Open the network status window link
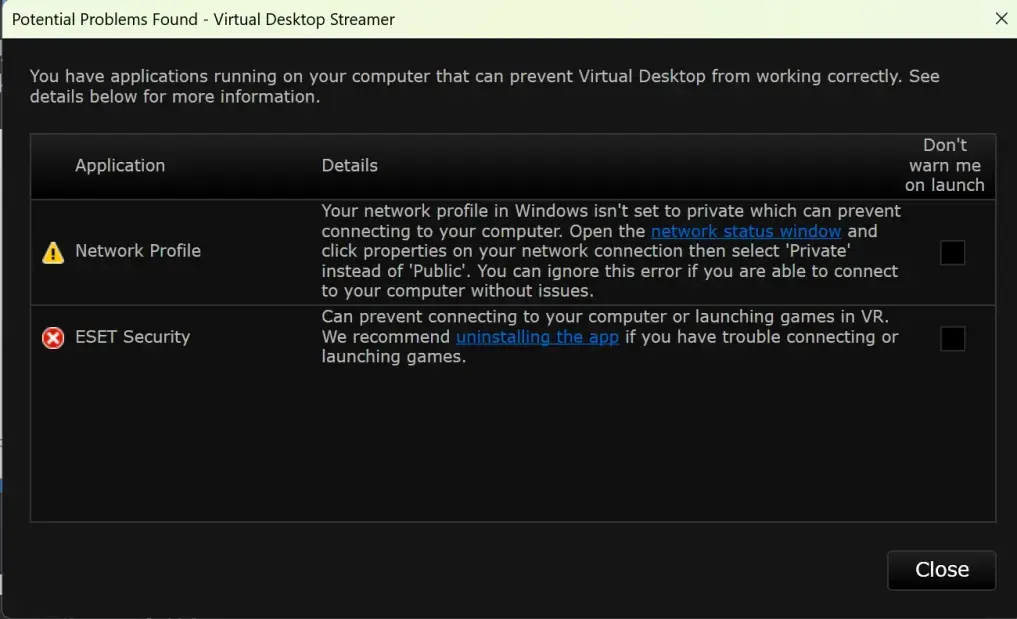 [x=746, y=231]
